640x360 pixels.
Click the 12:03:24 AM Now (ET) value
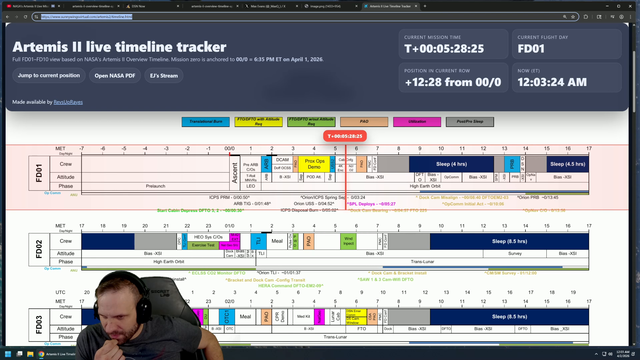tap(552, 82)
